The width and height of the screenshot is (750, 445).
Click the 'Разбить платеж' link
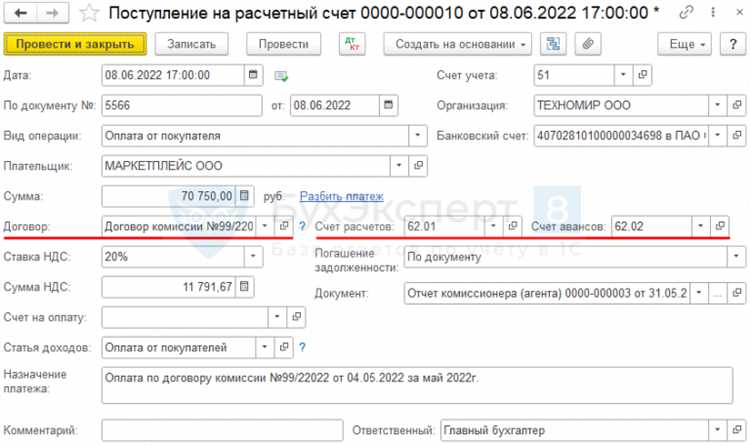click(342, 196)
